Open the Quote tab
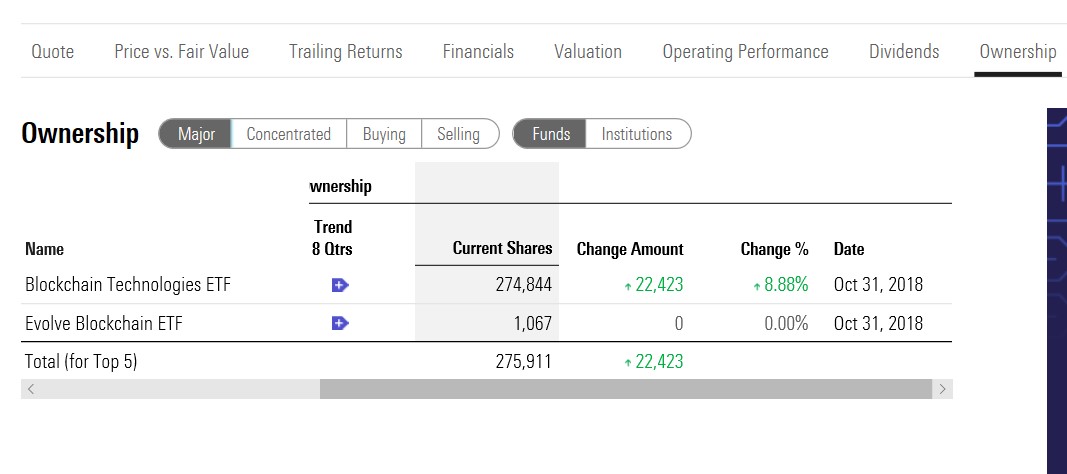 (x=53, y=52)
